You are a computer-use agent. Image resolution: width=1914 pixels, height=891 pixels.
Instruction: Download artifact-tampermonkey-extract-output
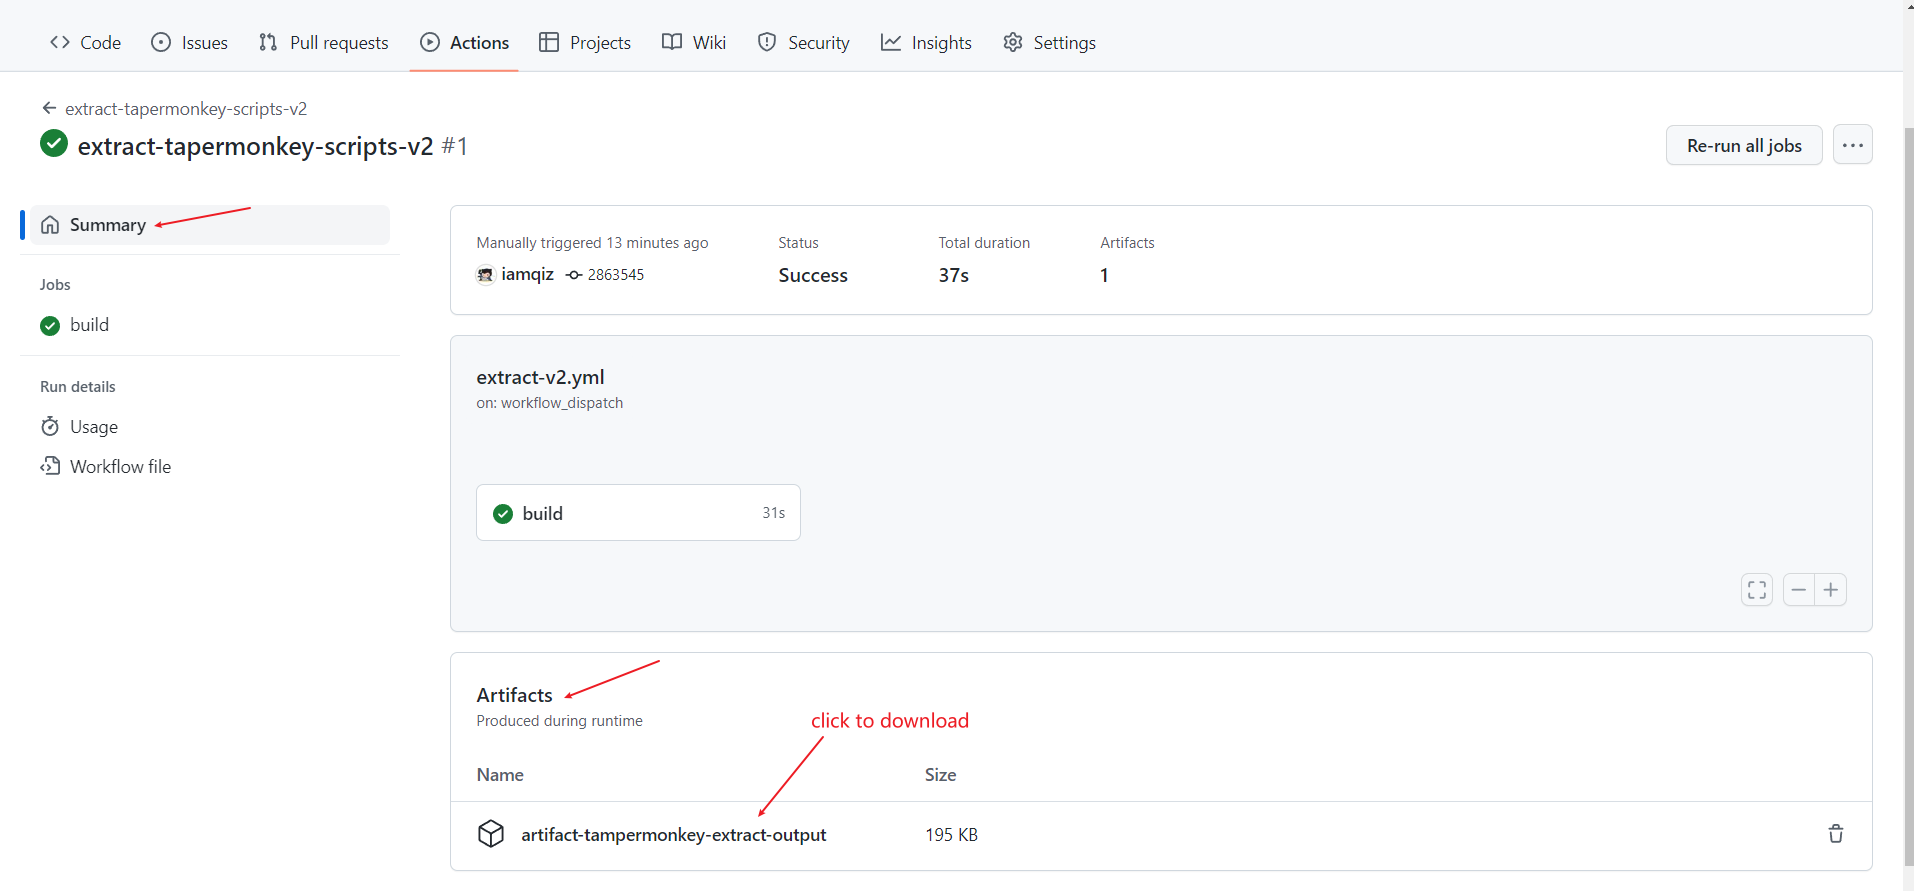[x=673, y=835]
